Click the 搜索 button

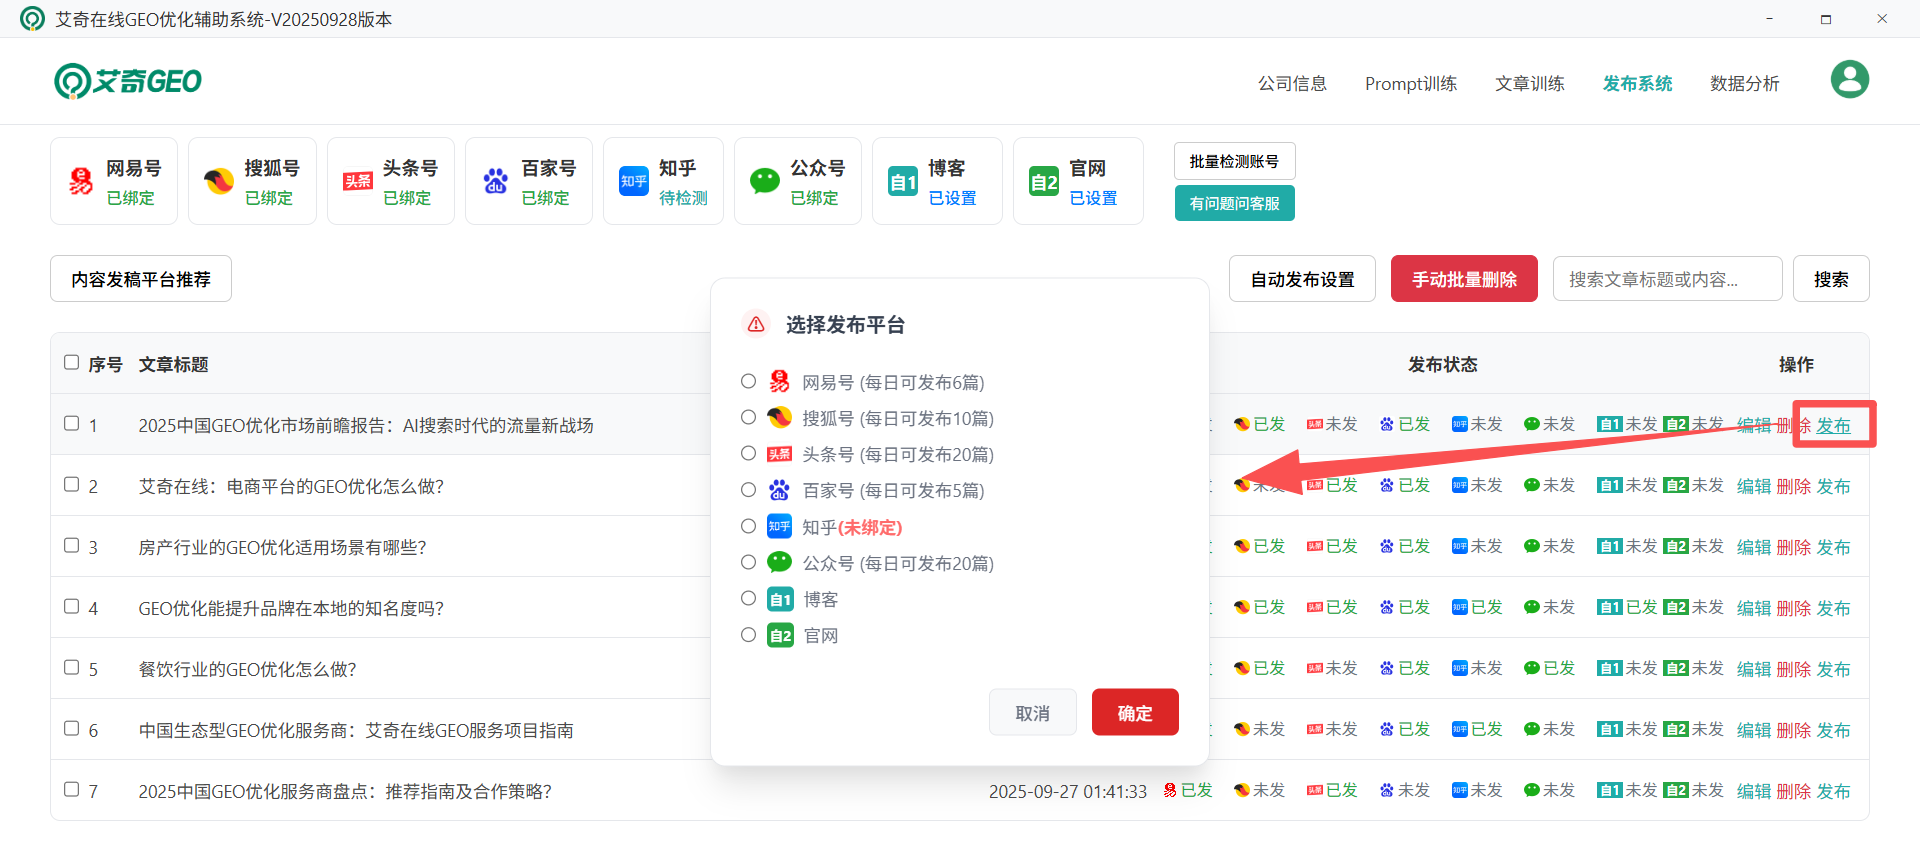click(x=1831, y=279)
